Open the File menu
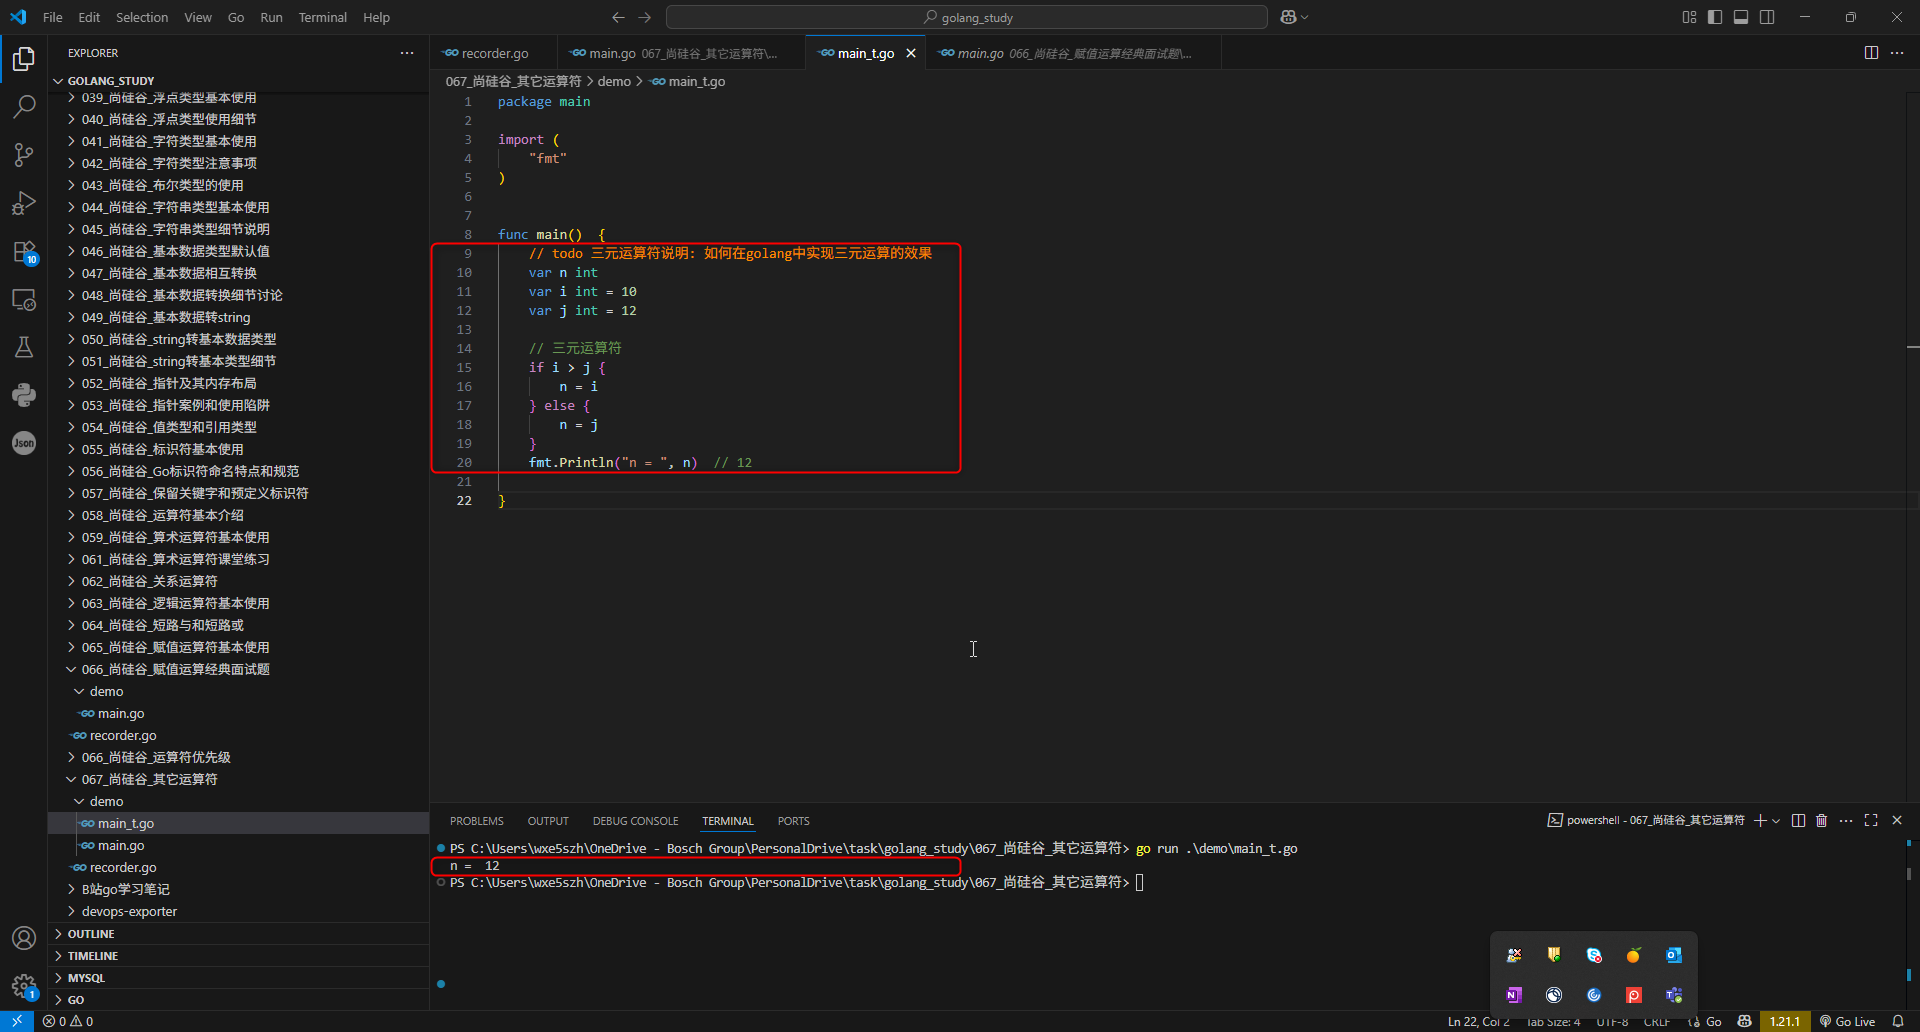 pyautogui.click(x=53, y=17)
